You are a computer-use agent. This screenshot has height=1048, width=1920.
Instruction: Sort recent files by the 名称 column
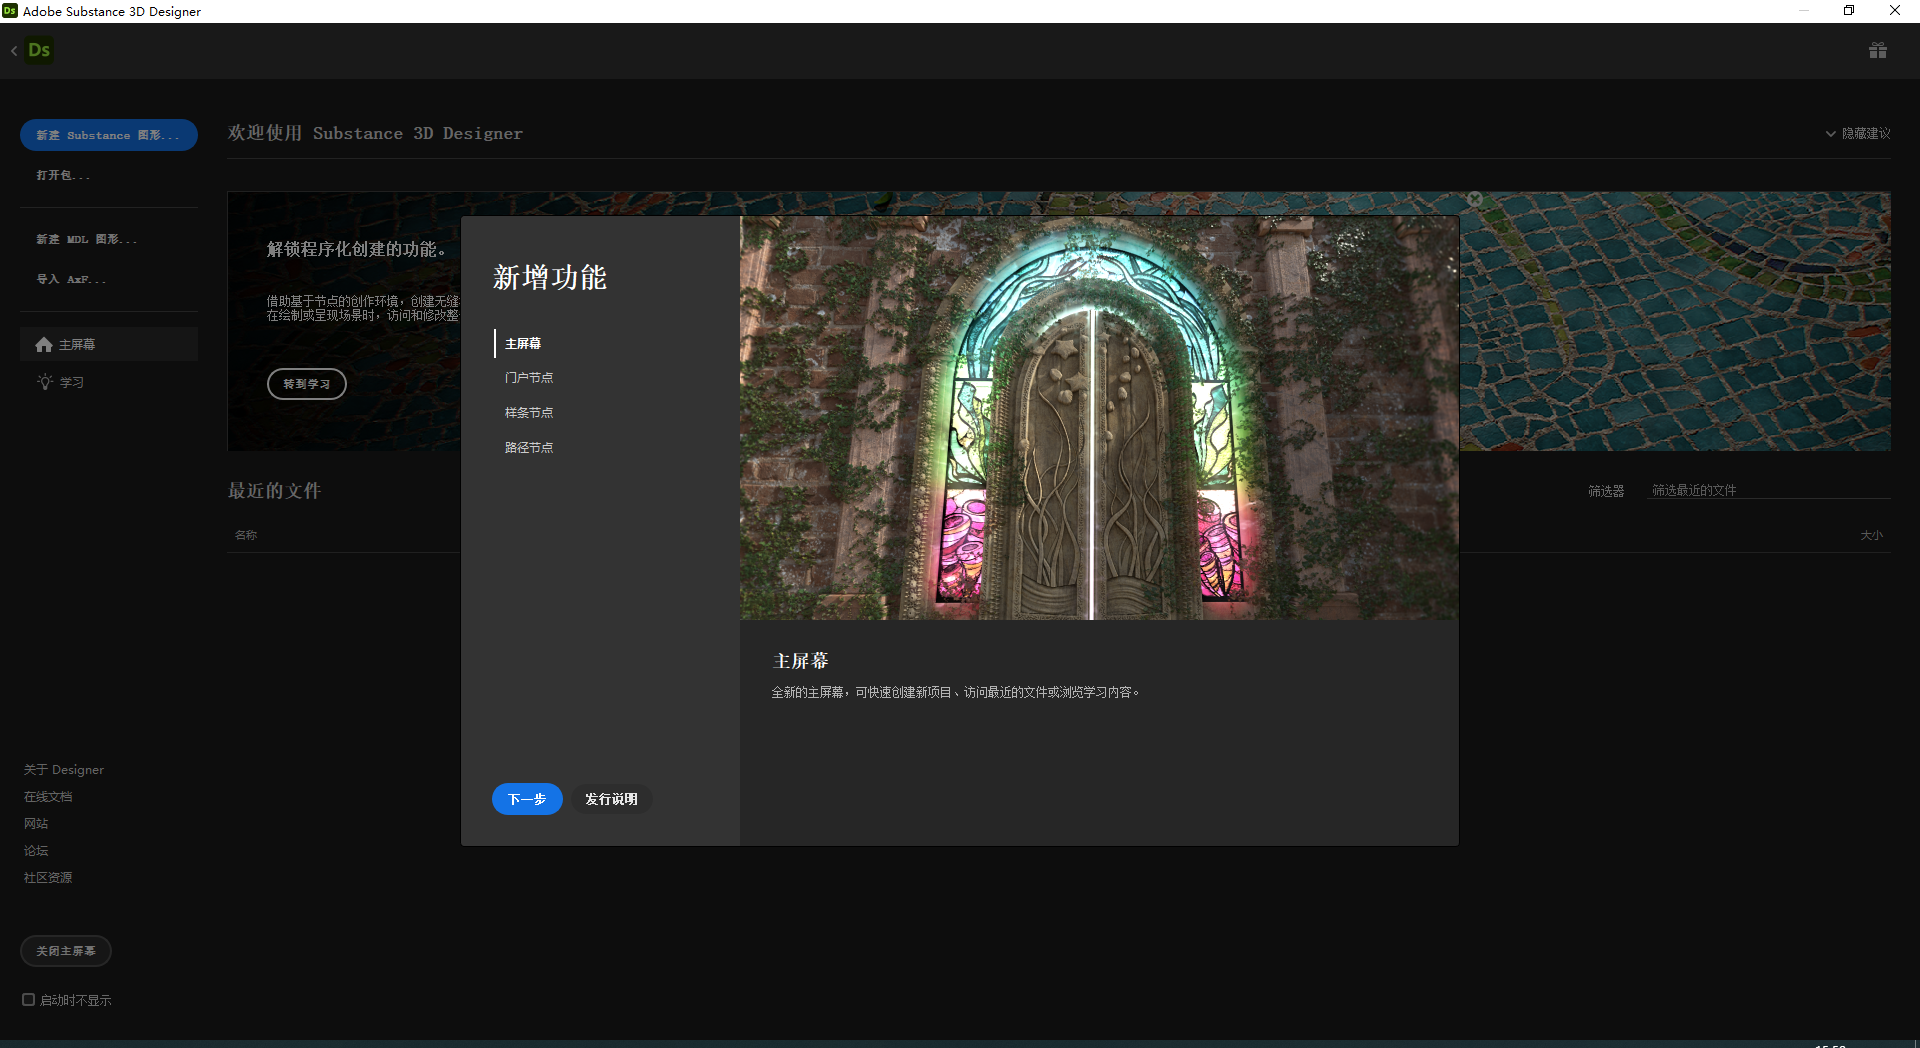[x=246, y=535]
